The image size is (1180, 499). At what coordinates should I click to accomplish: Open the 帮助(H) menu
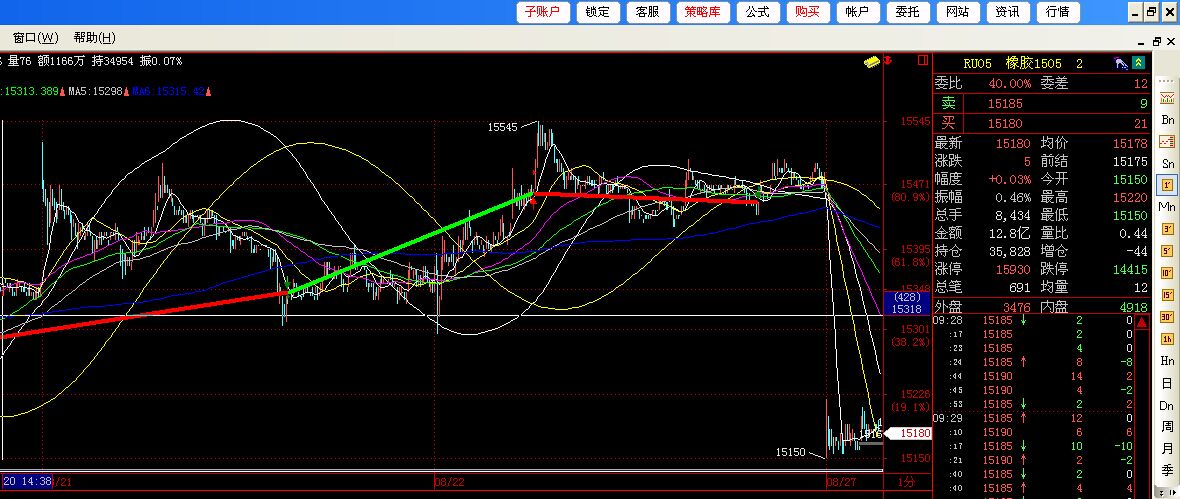94,38
